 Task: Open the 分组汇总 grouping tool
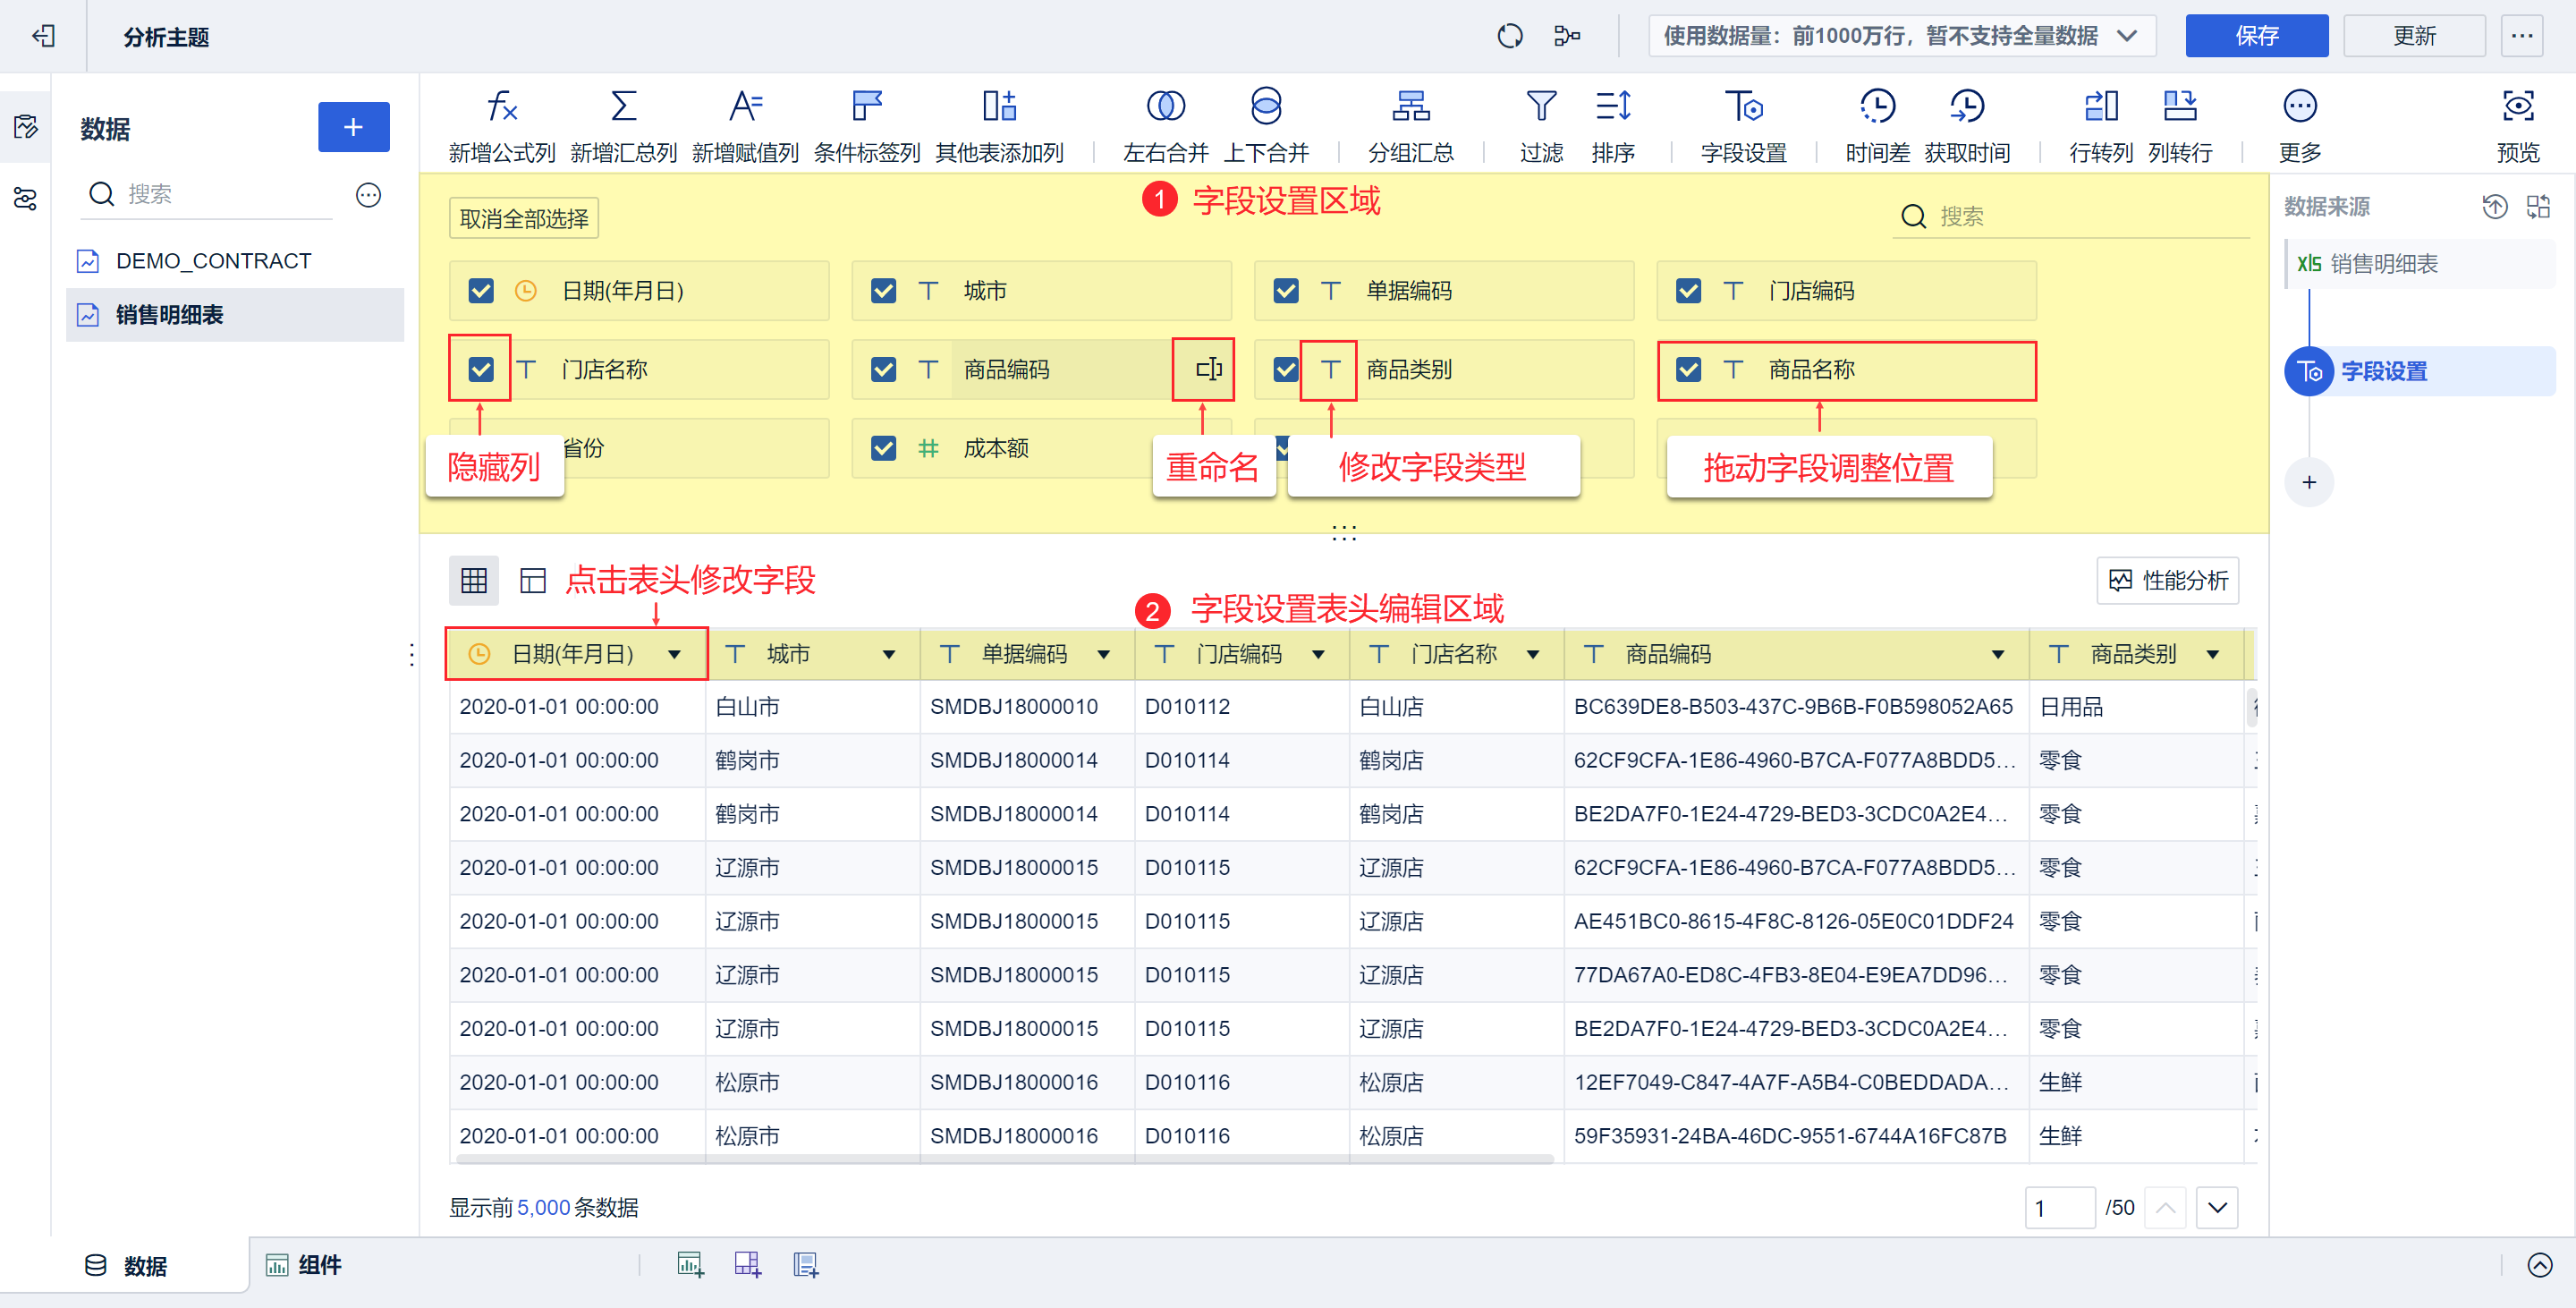[1410, 107]
